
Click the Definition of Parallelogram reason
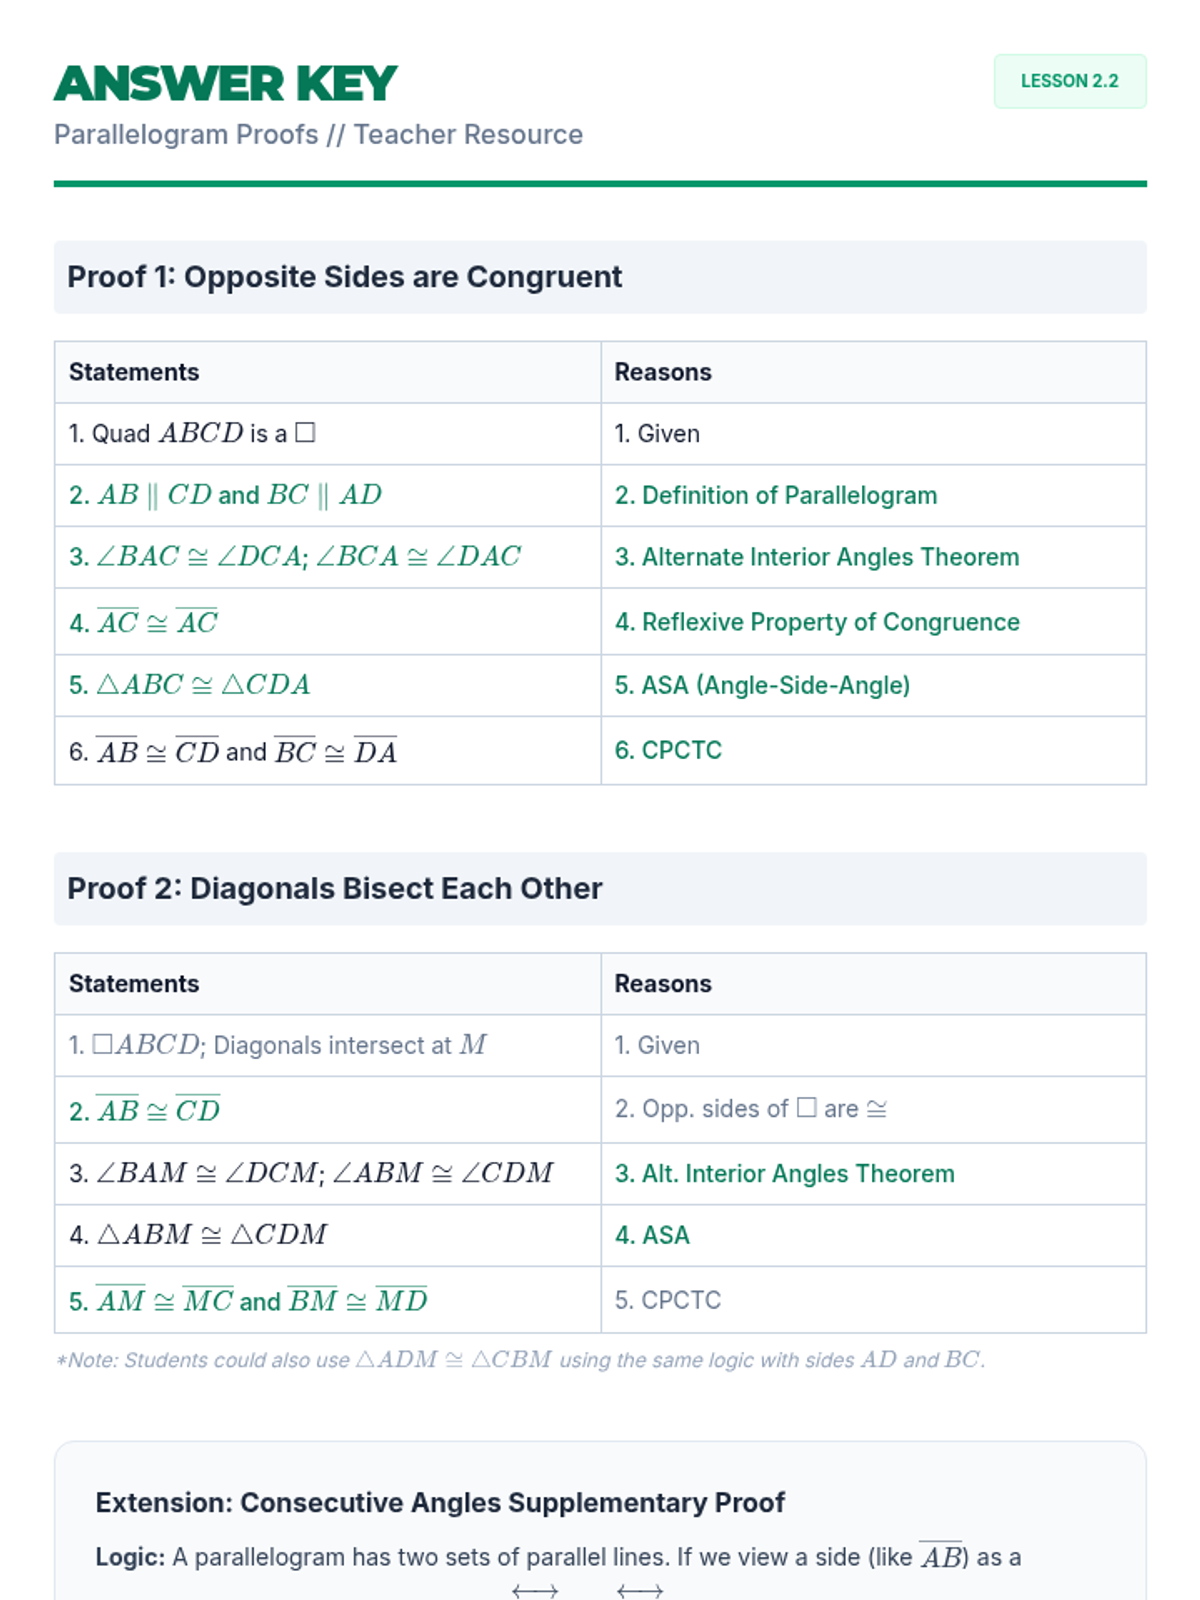pos(776,496)
